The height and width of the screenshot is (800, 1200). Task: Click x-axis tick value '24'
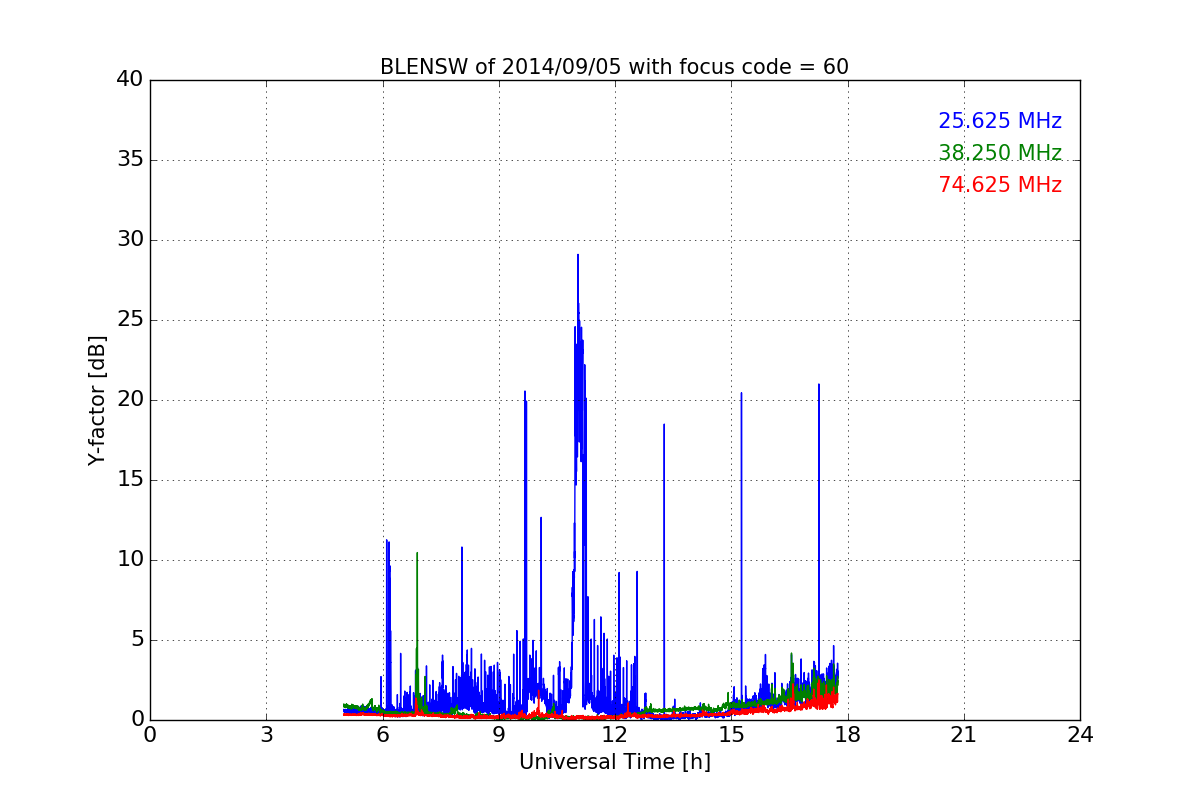point(1080,735)
